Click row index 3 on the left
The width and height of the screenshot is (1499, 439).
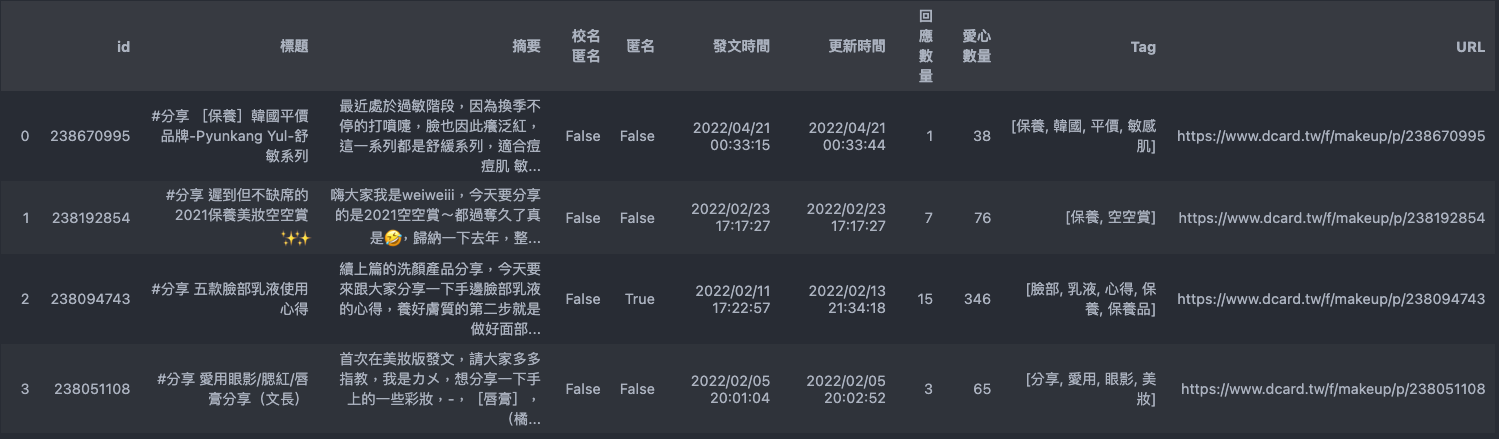25,389
